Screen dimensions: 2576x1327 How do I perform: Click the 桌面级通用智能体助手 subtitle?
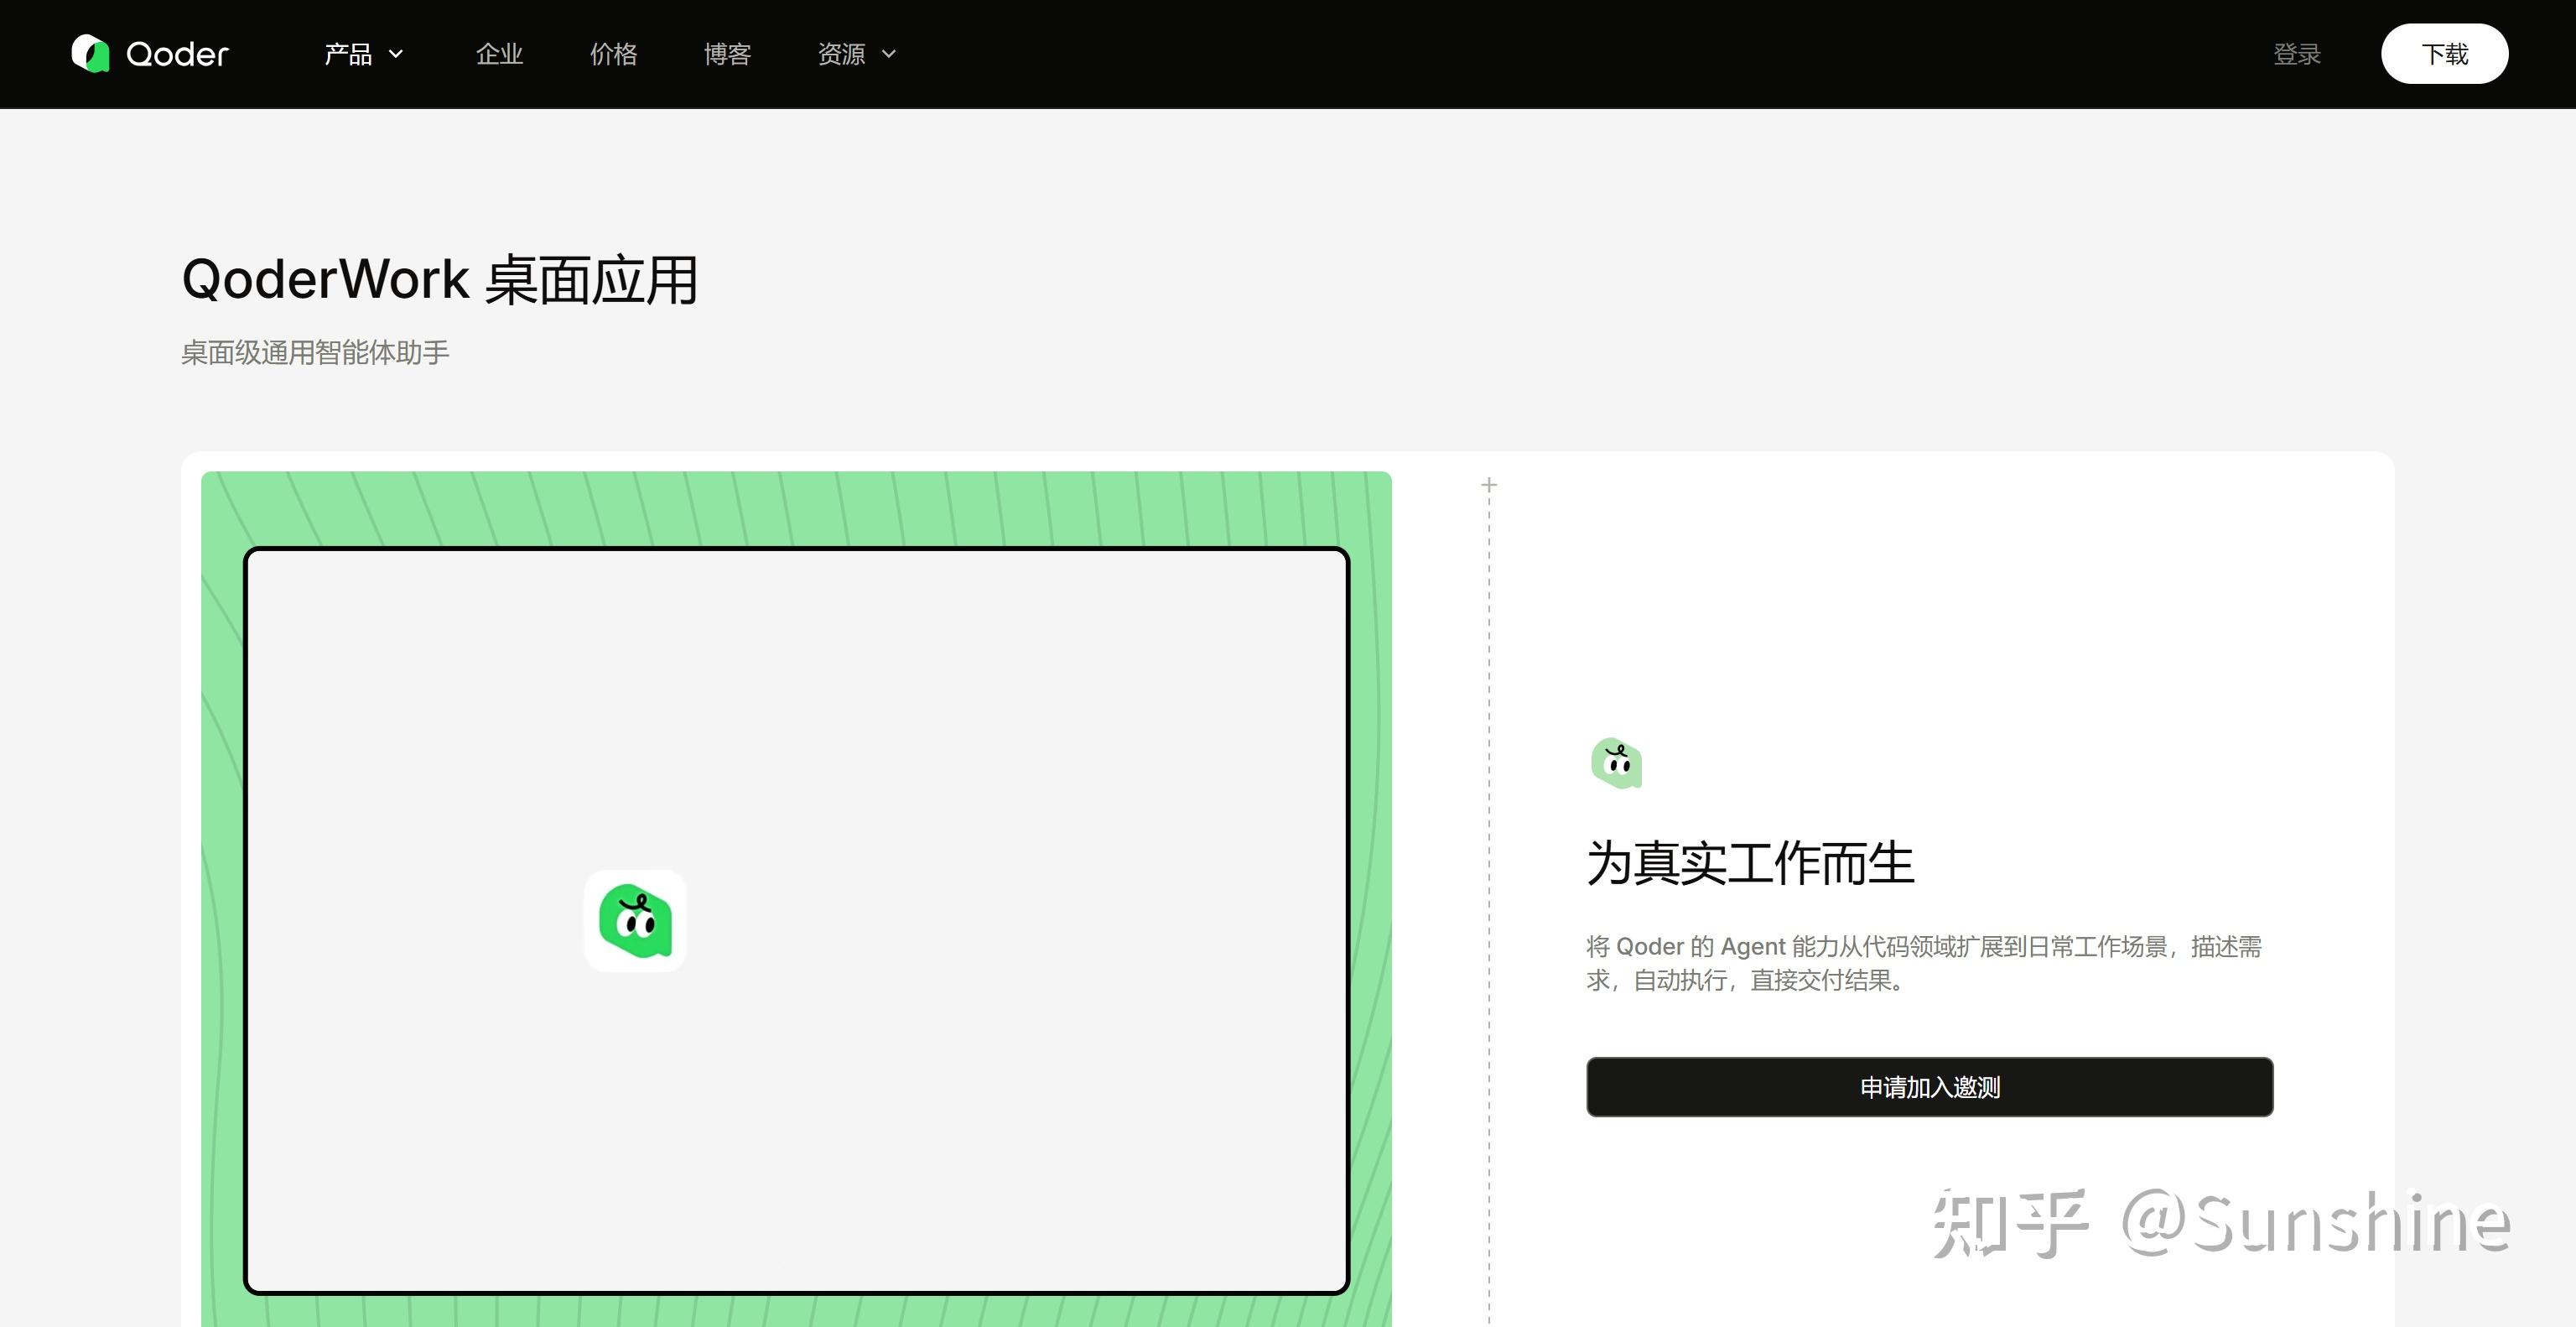[315, 353]
